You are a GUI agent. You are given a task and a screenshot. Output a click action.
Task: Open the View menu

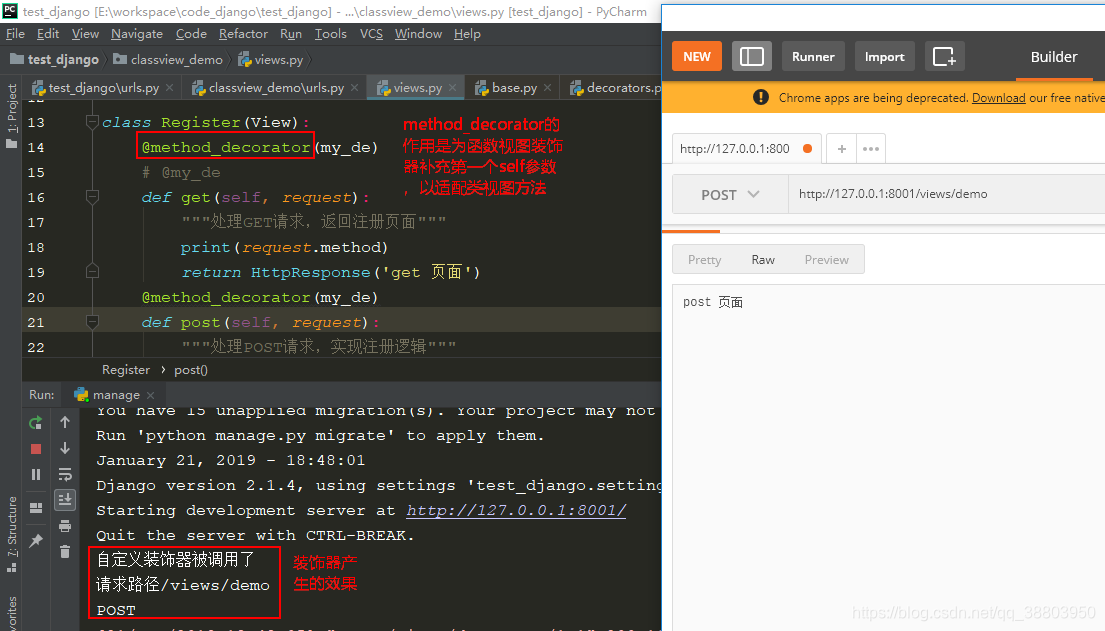click(x=85, y=34)
